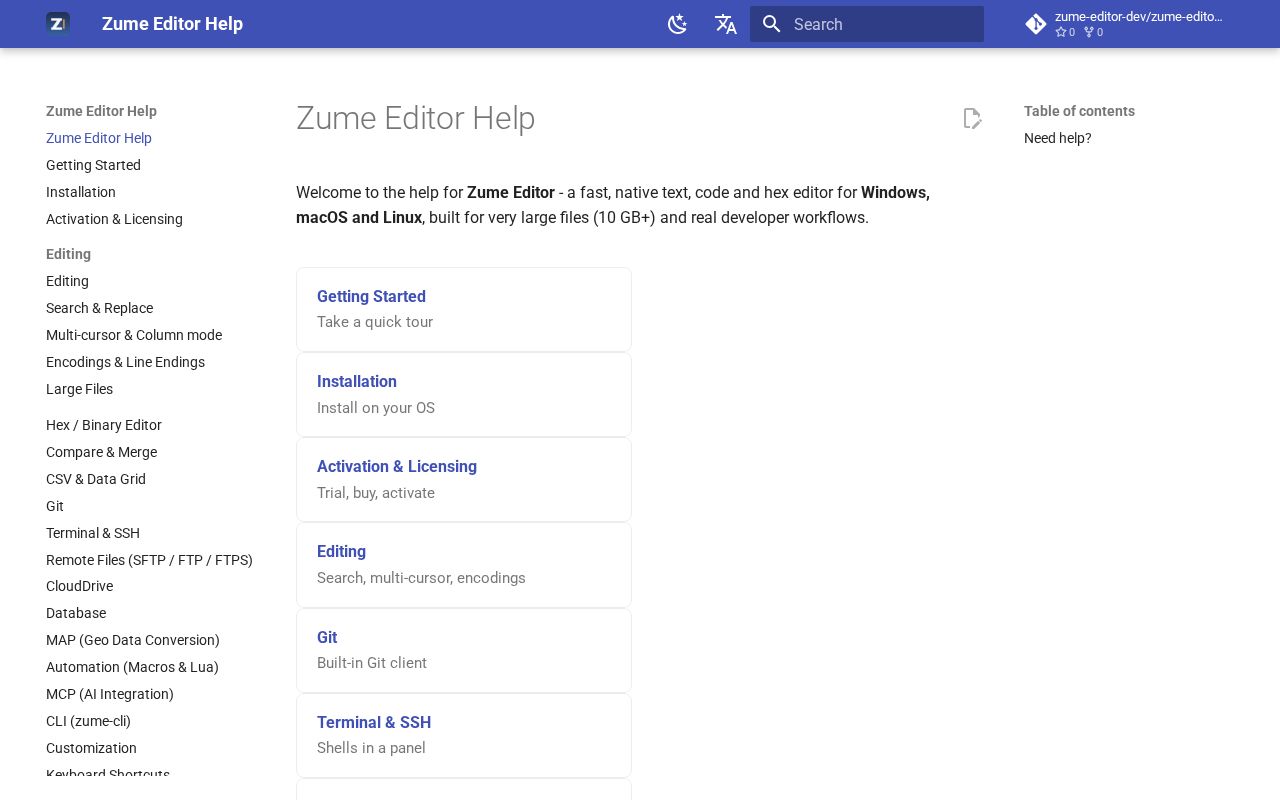Screen dimensions: 1280x800
Task: Open Automation (Macros & Lua) page
Action: pyautogui.click(x=132, y=667)
